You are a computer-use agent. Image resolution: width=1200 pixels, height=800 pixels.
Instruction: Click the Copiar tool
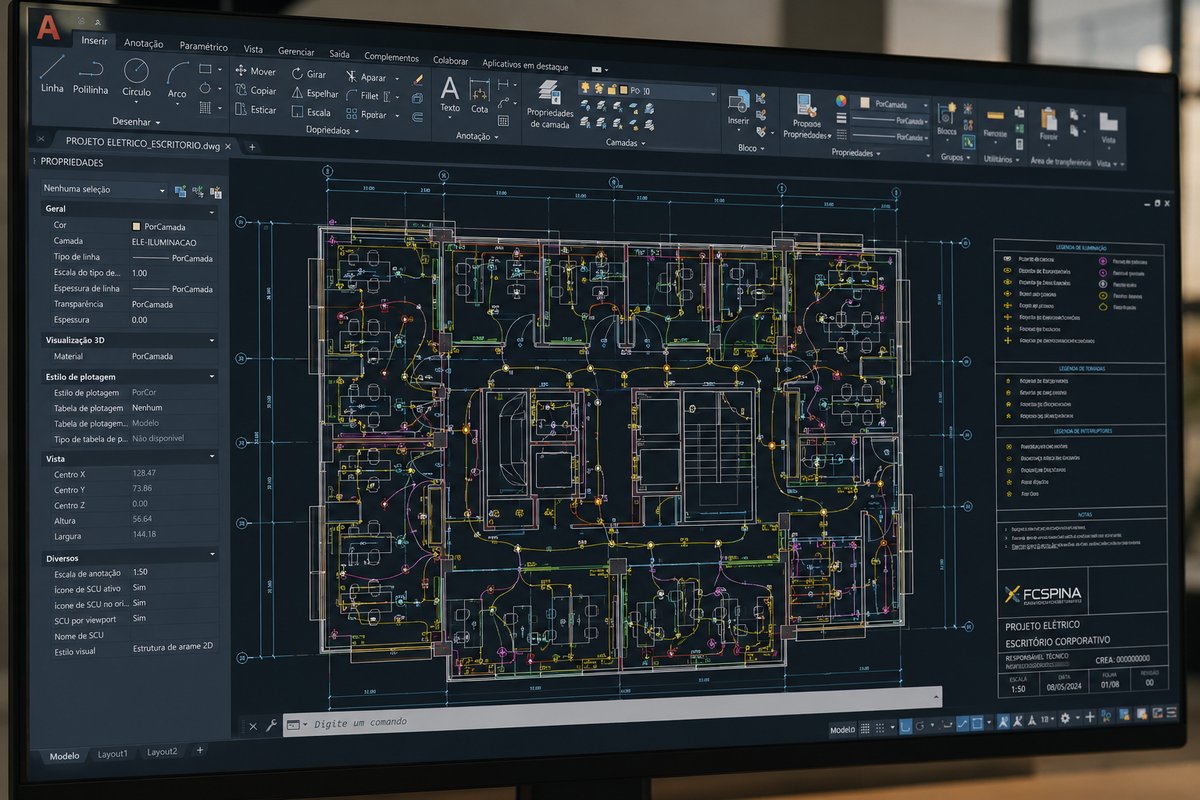click(x=255, y=90)
